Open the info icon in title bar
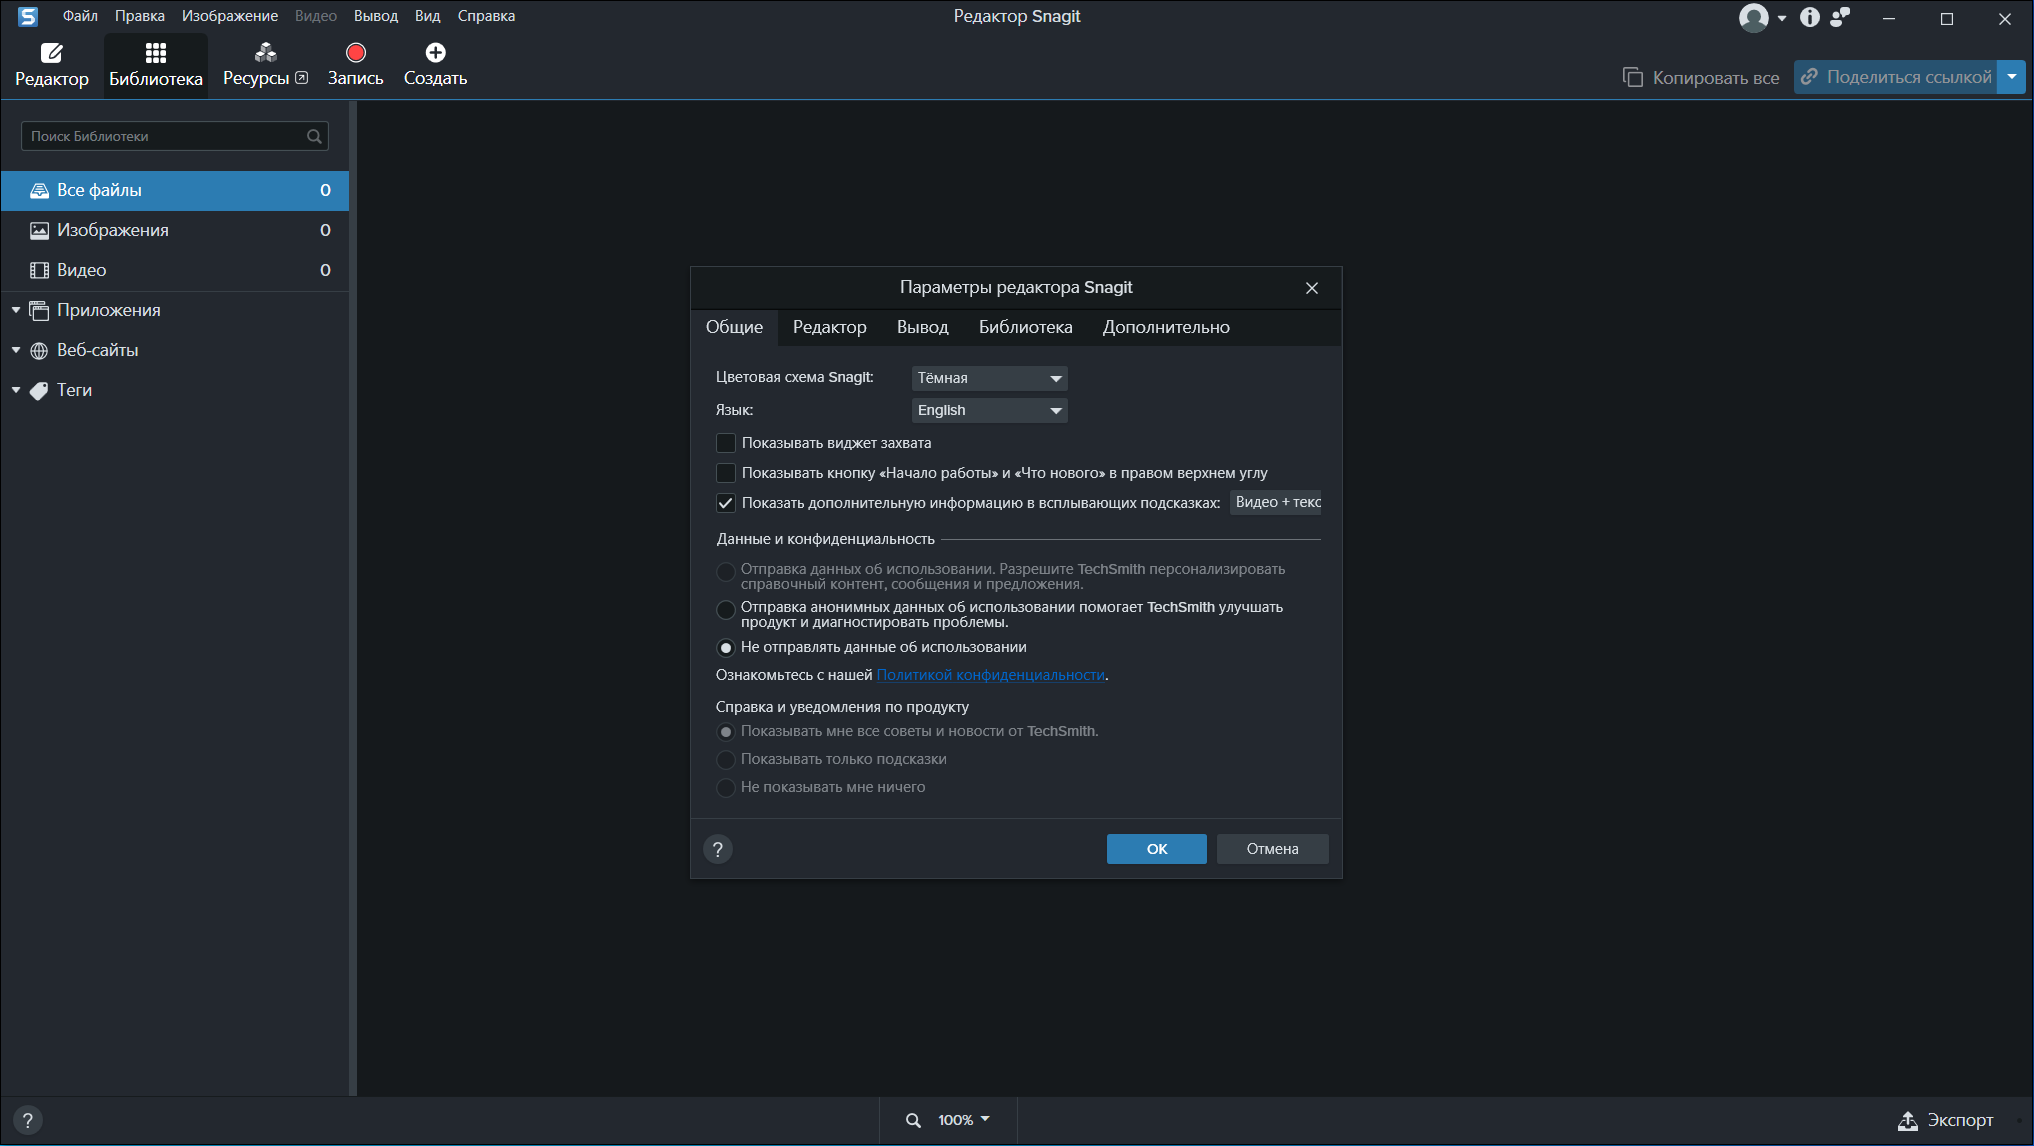Image resolution: width=2034 pixels, height=1146 pixels. coord(1809,17)
